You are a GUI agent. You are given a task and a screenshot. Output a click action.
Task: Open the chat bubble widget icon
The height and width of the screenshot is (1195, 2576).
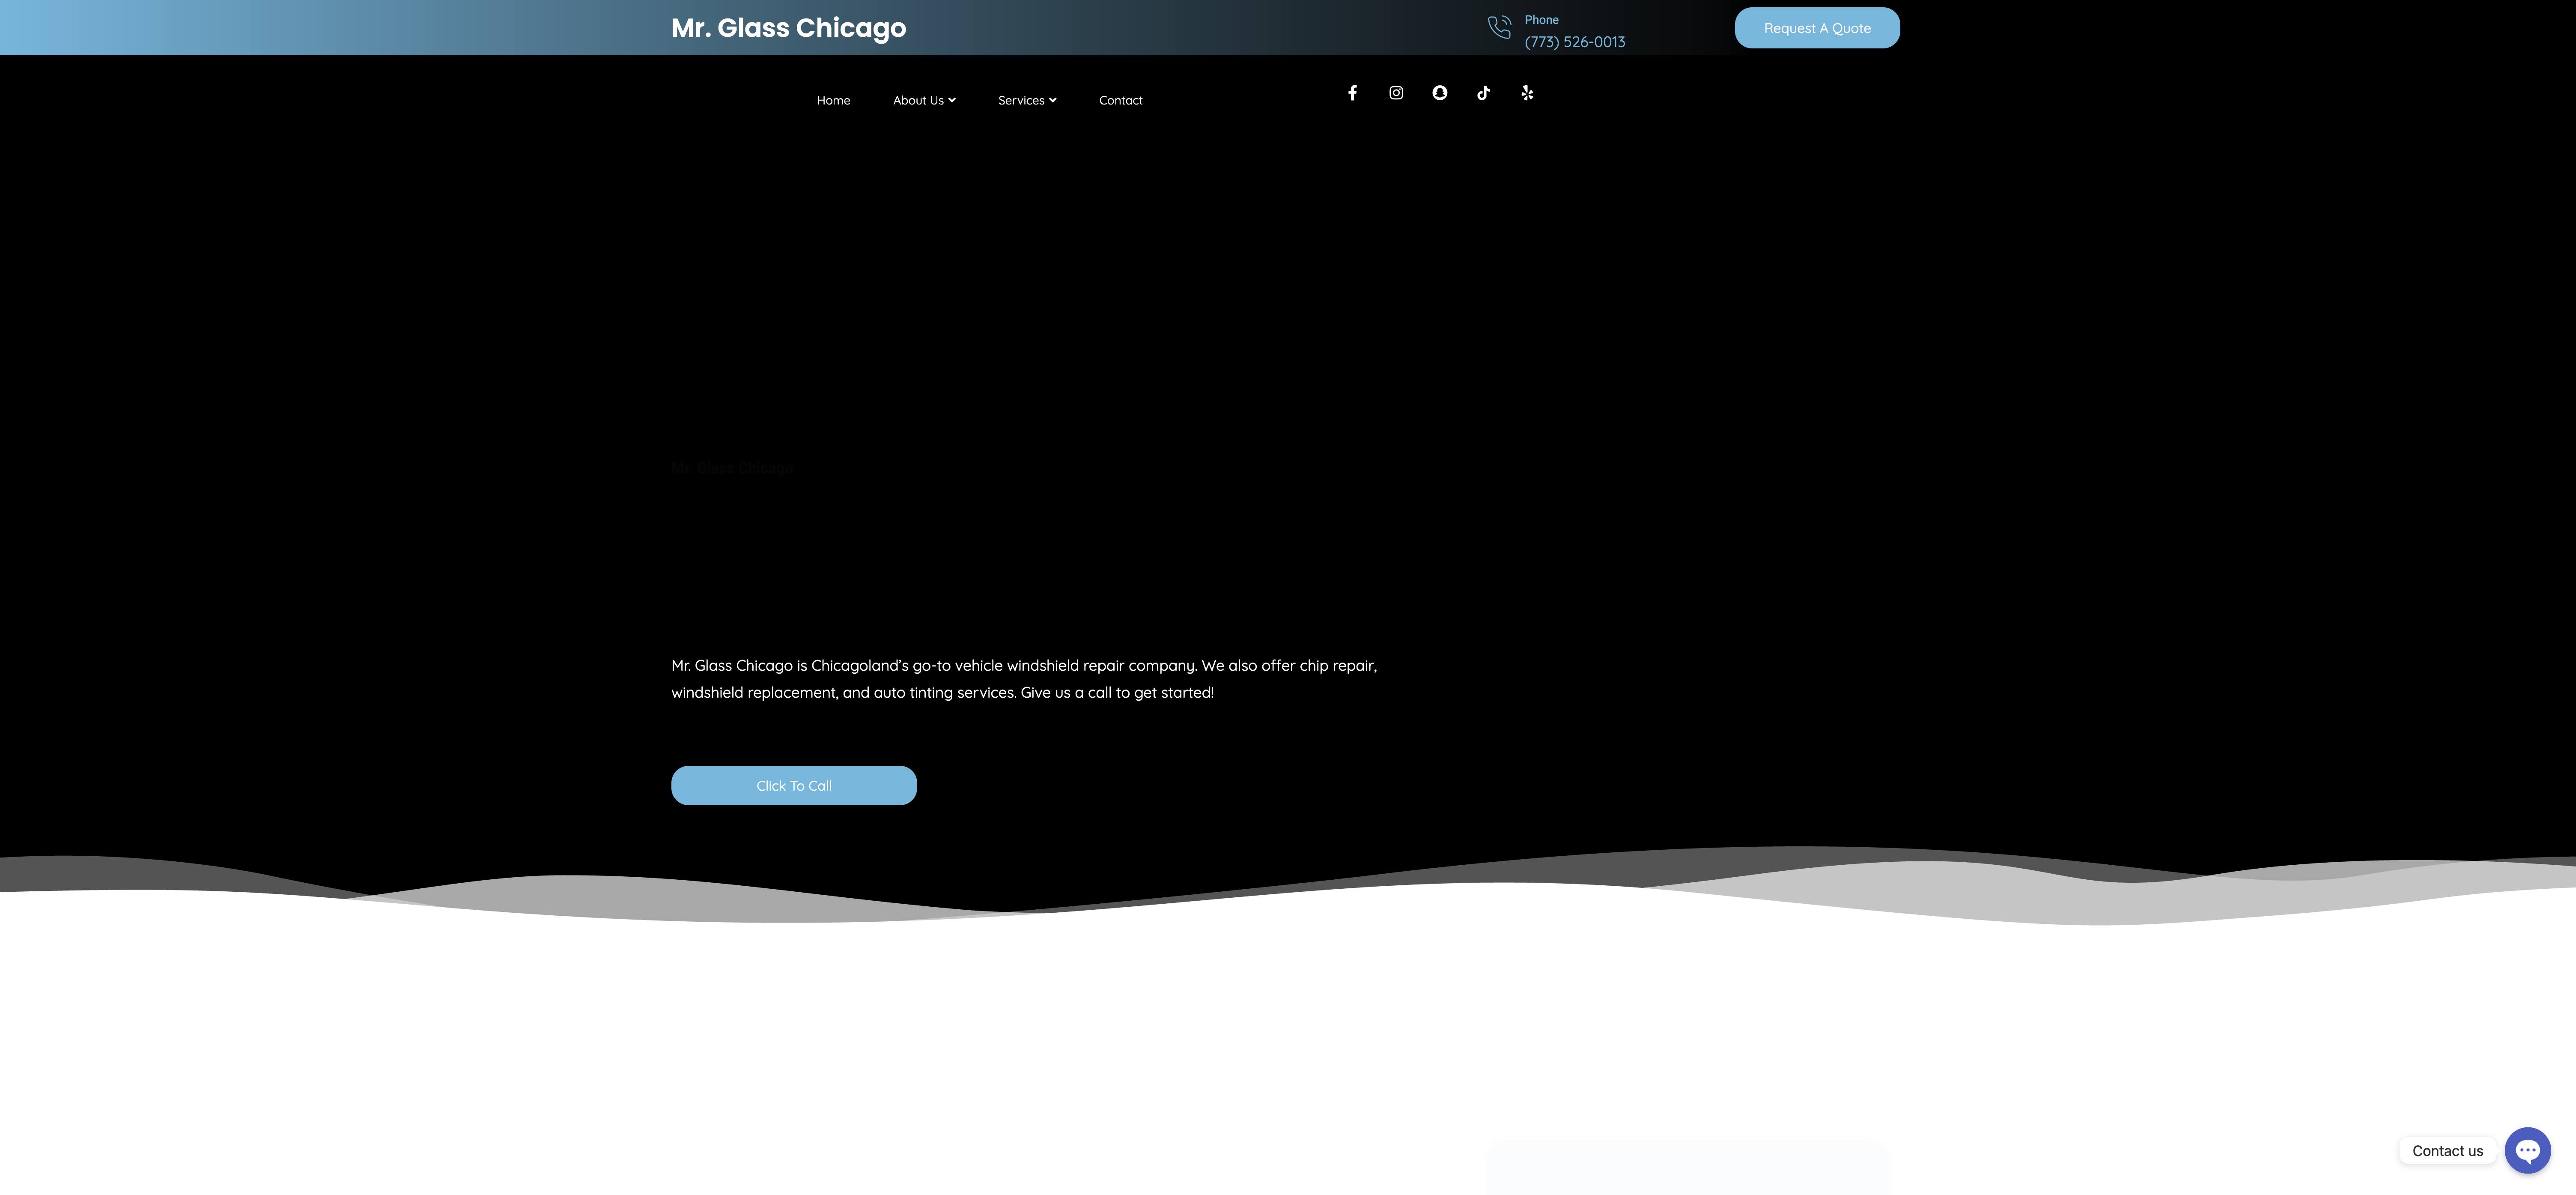point(2527,1150)
